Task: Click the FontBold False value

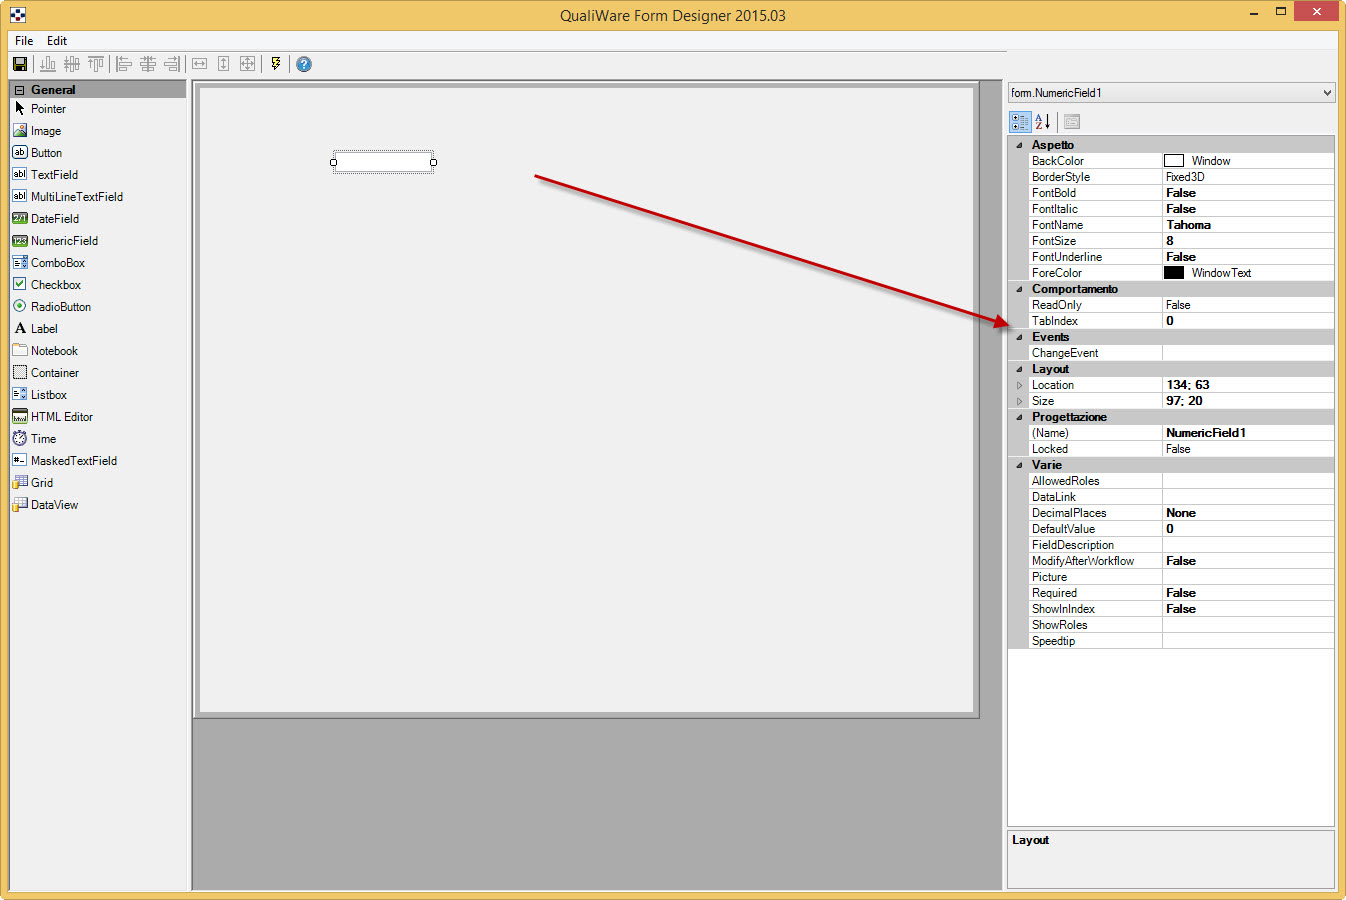Action: [x=1248, y=193]
